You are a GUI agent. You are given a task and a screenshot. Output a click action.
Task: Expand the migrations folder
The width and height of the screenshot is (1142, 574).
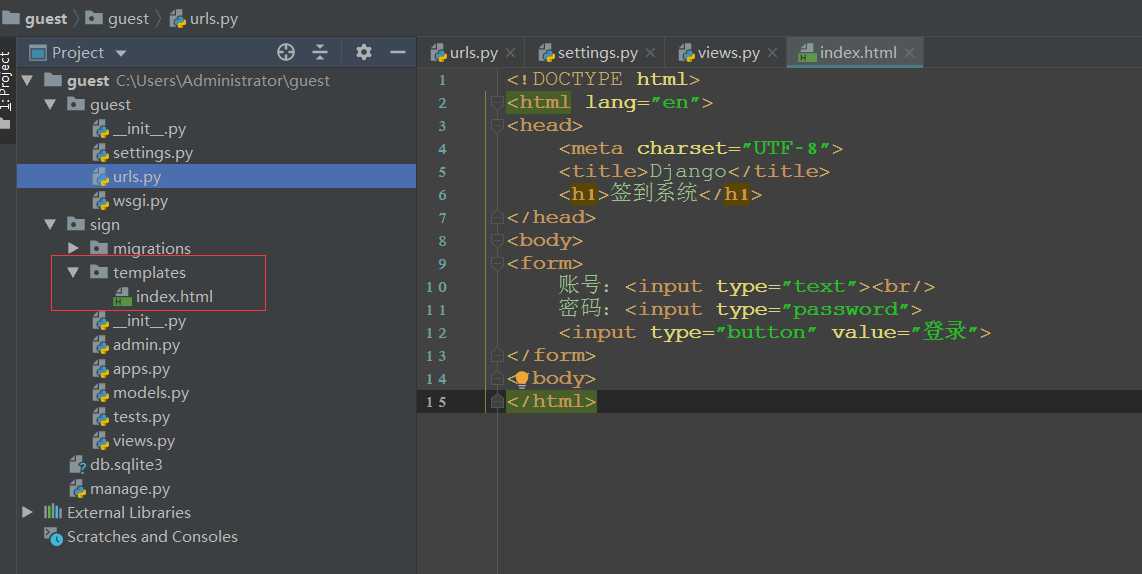pyautogui.click(x=73, y=248)
